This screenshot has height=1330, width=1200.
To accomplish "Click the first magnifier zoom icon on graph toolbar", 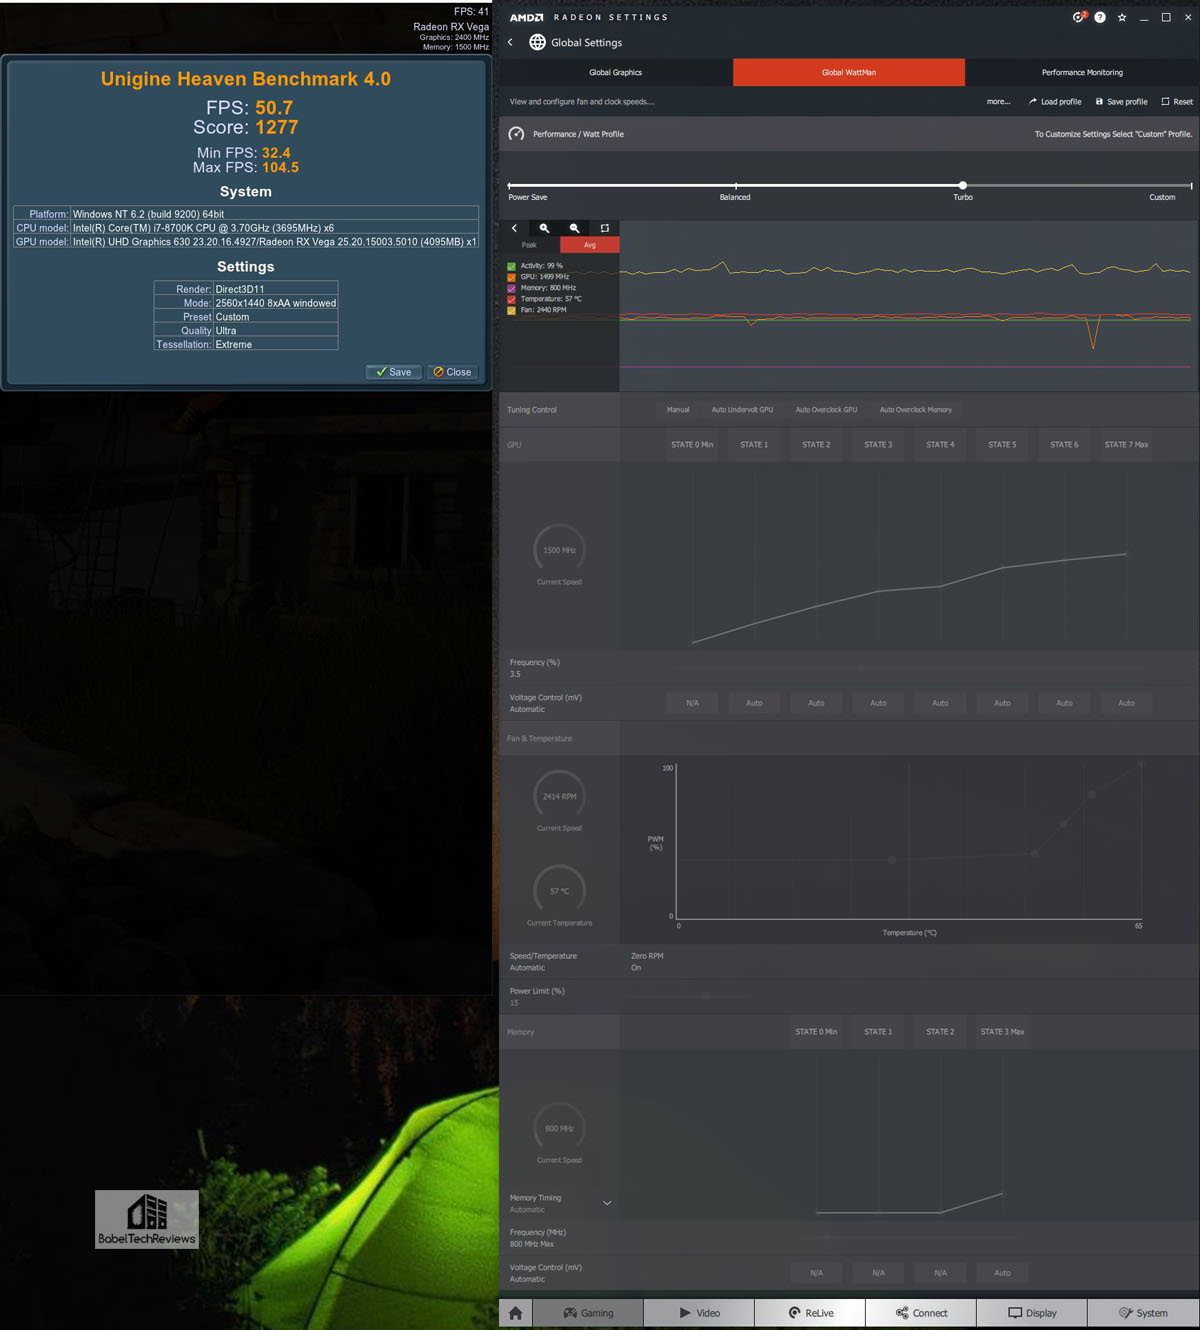I will (x=544, y=228).
